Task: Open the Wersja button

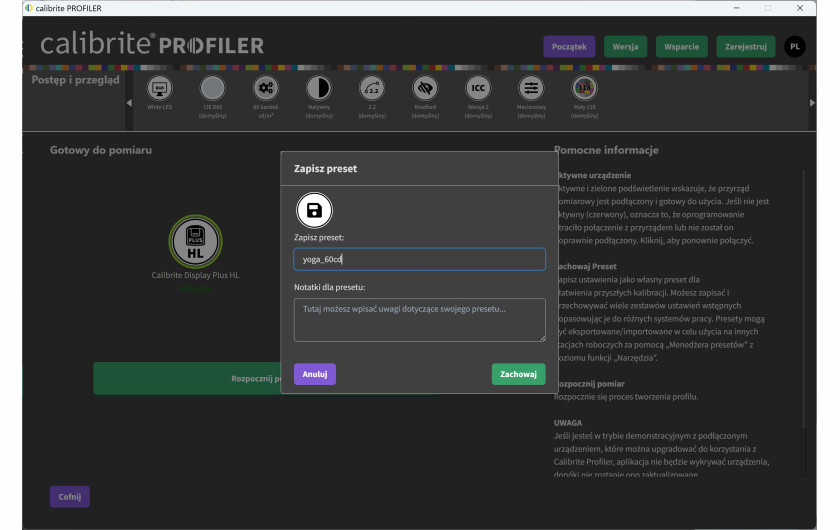Action: click(x=625, y=47)
